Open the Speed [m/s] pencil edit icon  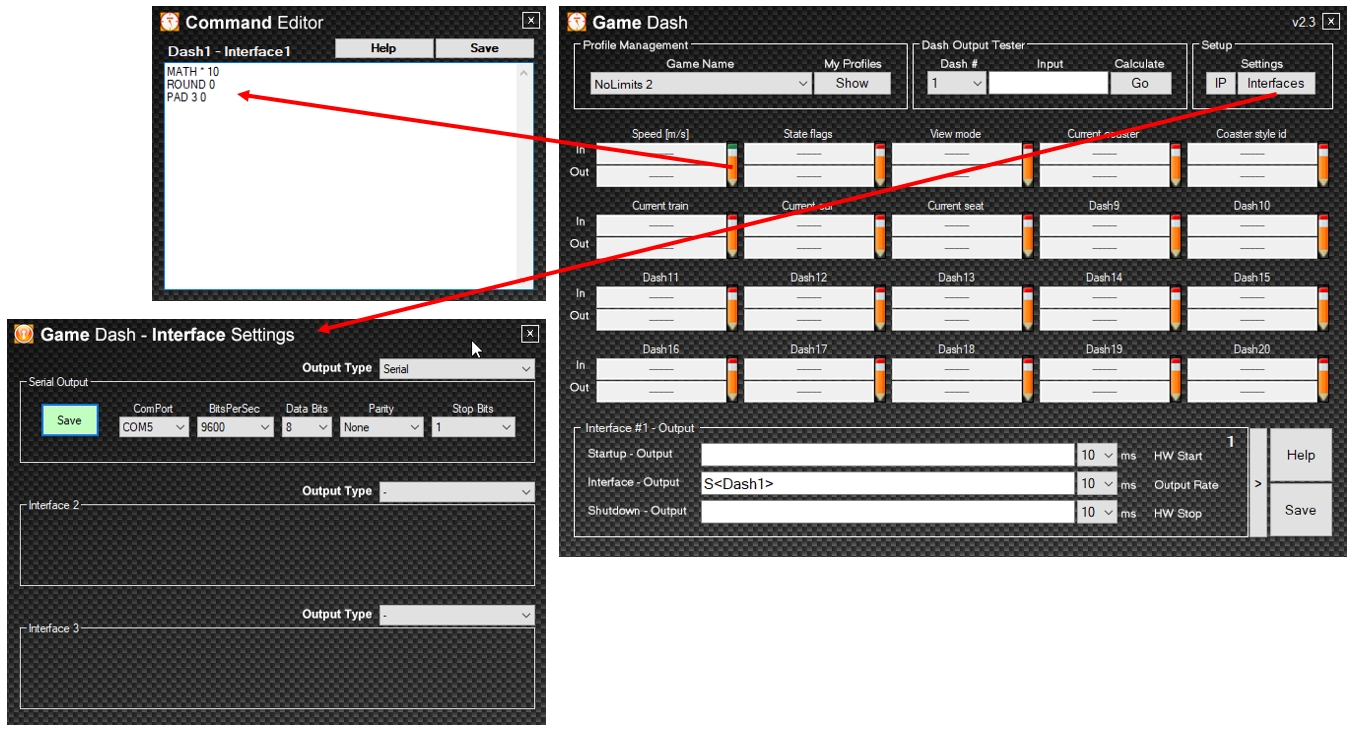(x=732, y=165)
